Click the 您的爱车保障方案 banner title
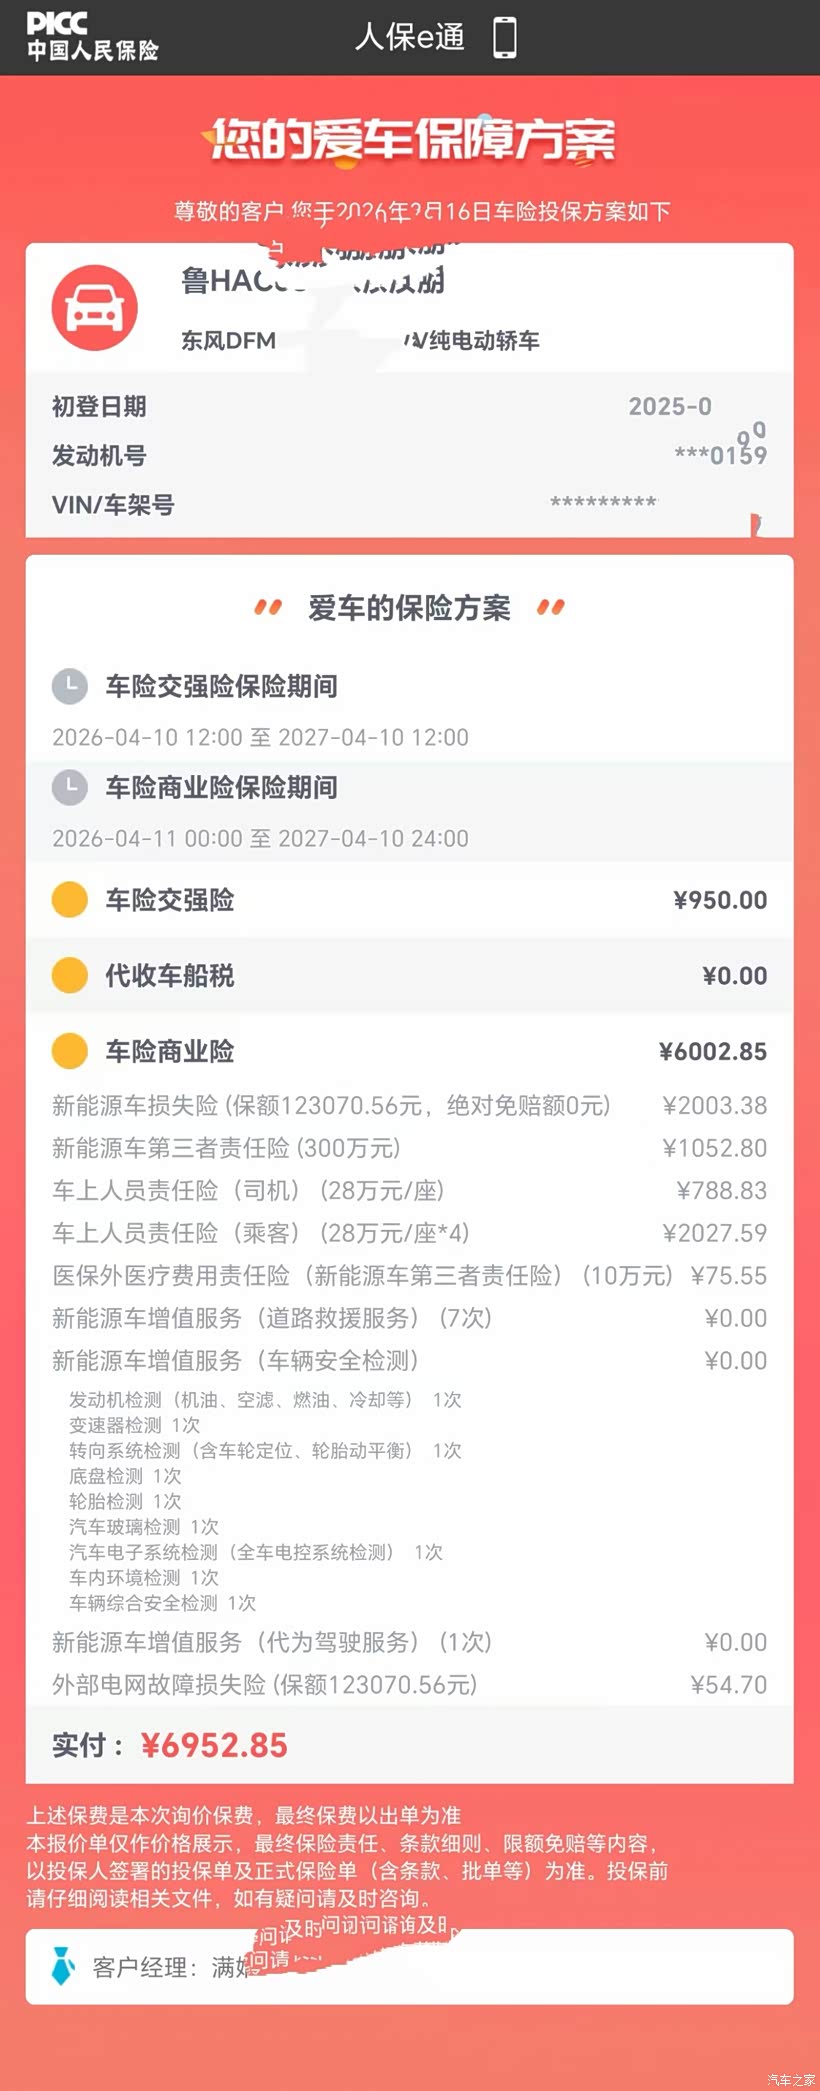820x2091 pixels. point(410,139)
